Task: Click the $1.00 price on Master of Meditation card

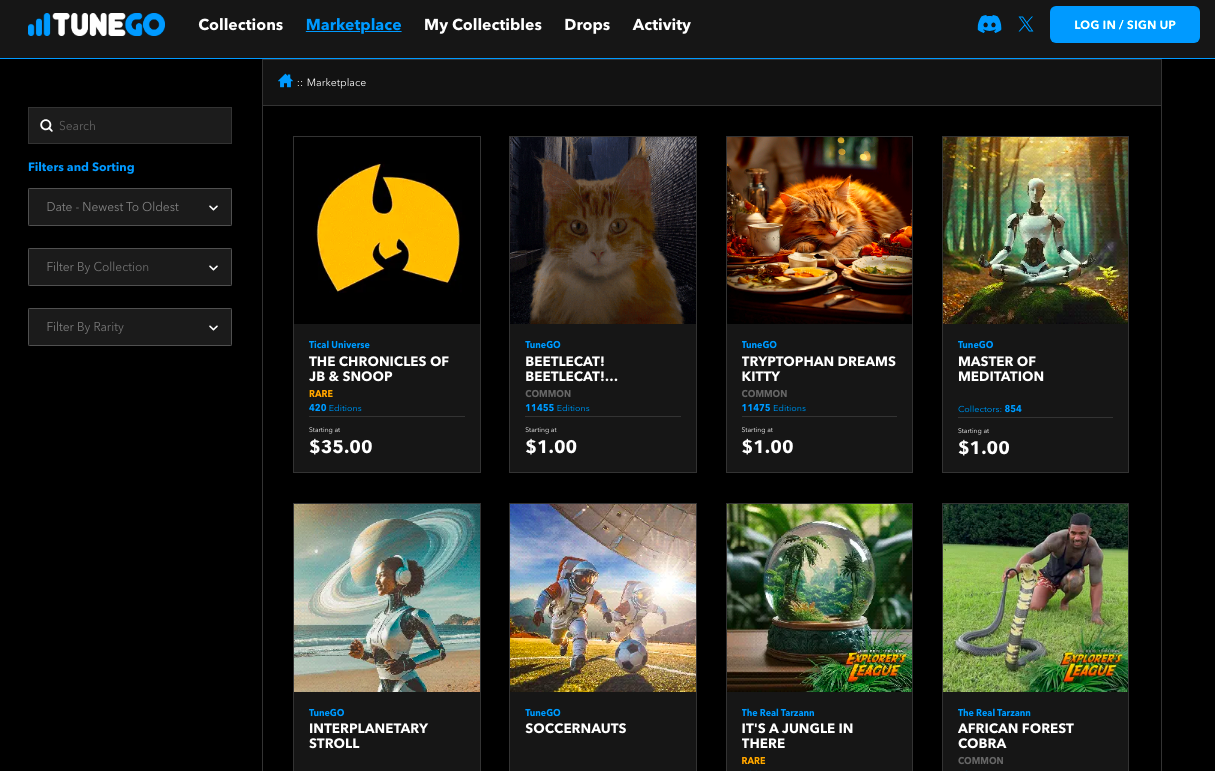Action: pyautogui.click(x=984, y=448)
